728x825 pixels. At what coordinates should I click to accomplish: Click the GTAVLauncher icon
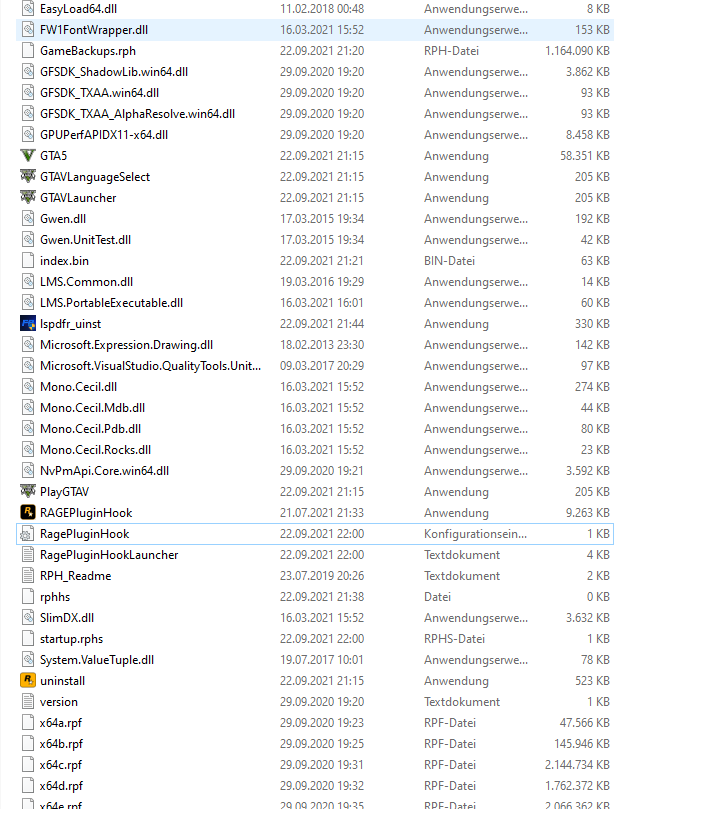28,198
